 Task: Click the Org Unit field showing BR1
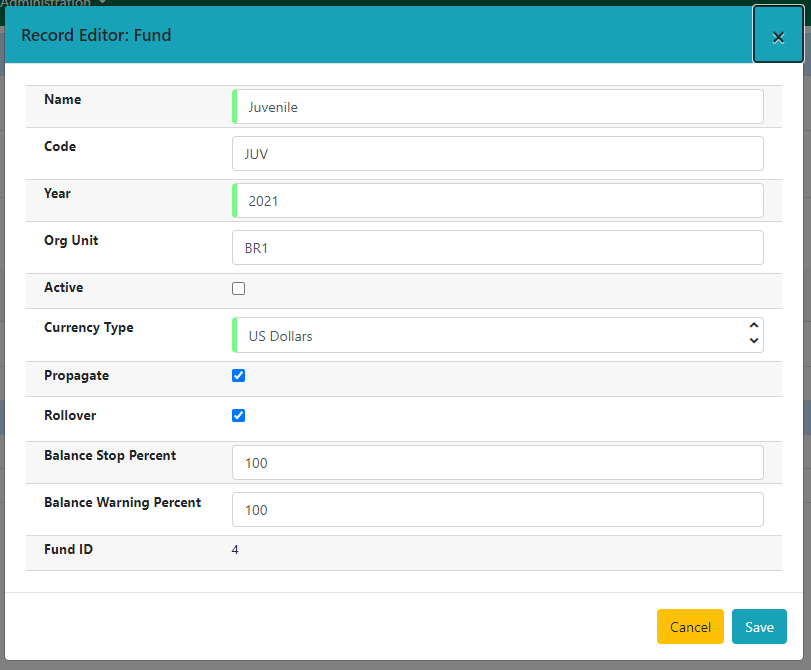coord(498,248)
